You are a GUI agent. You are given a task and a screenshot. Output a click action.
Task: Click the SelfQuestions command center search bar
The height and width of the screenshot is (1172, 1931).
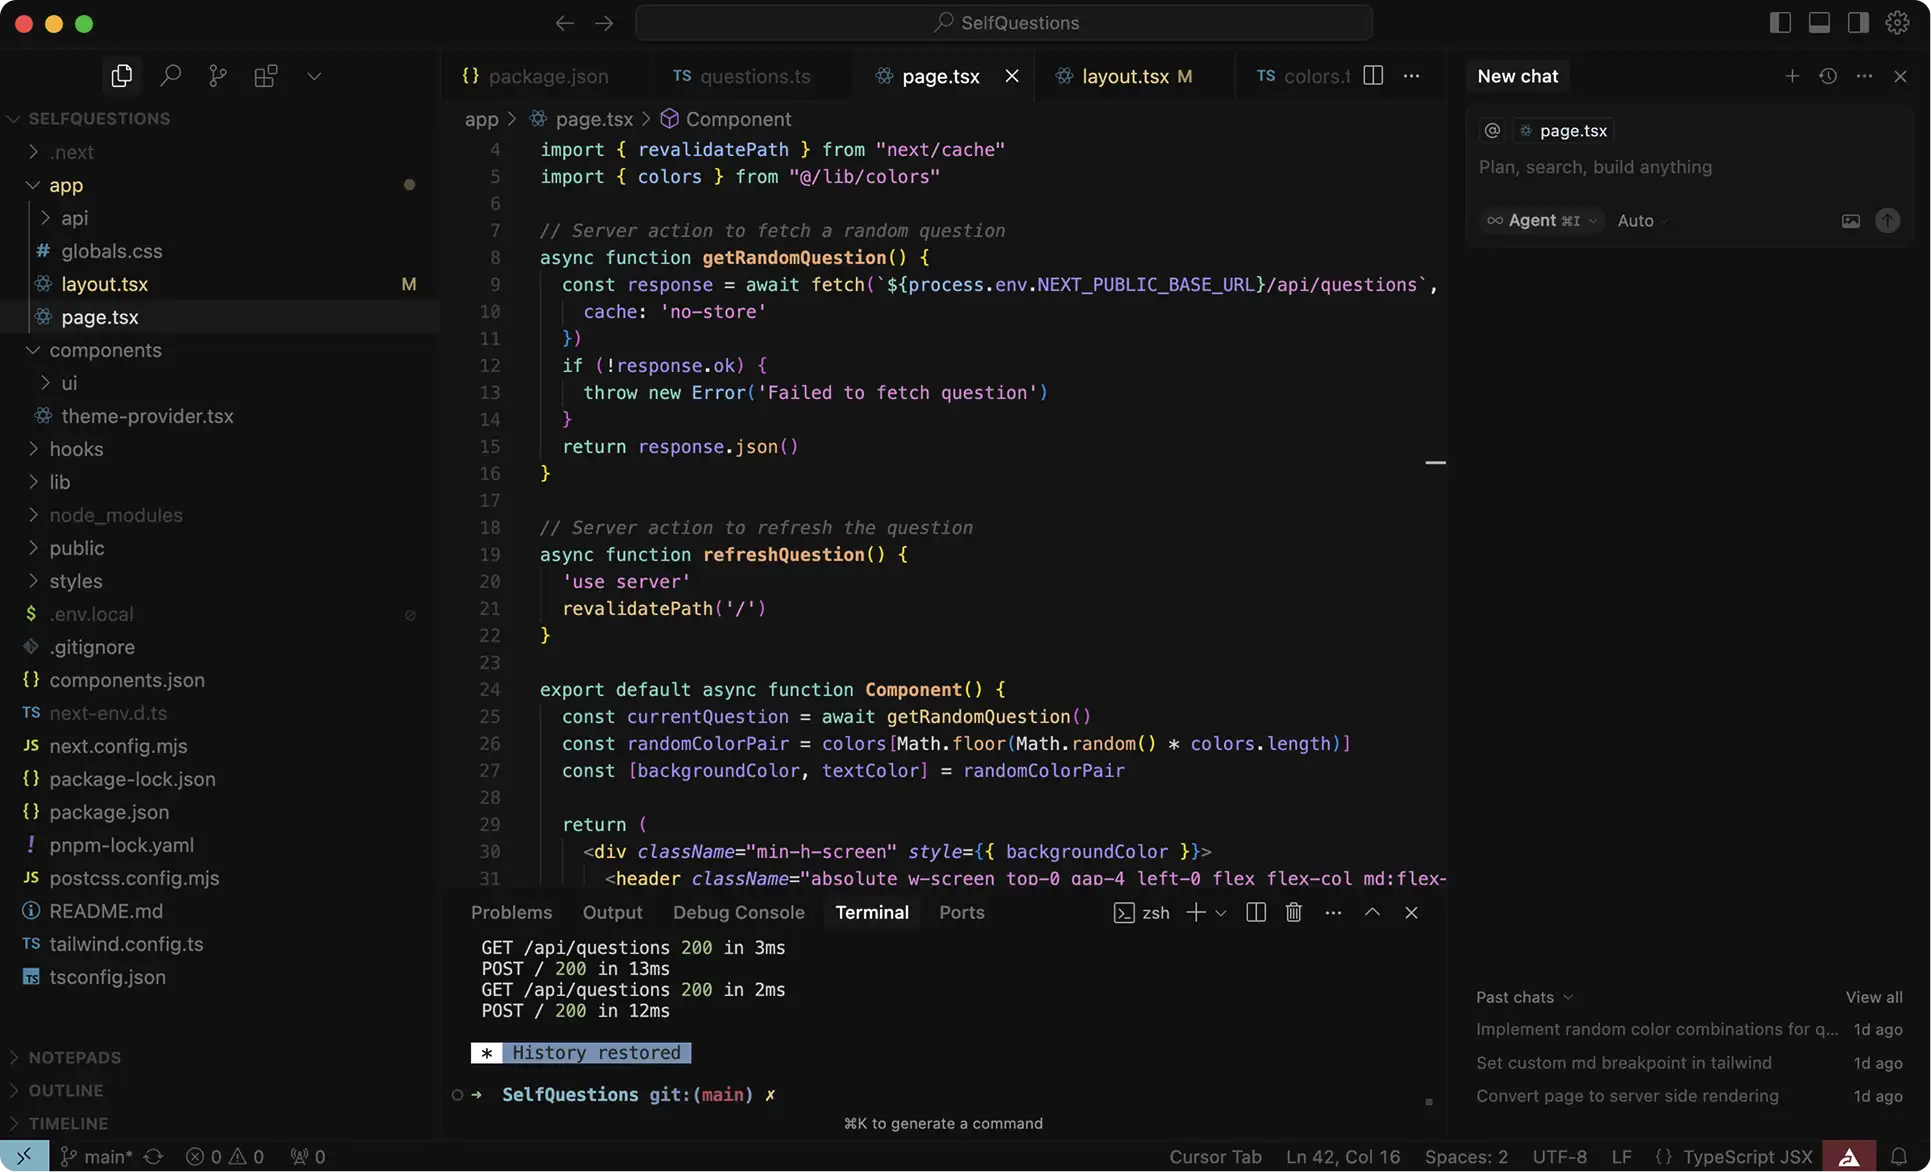(x=1004, y=23)
